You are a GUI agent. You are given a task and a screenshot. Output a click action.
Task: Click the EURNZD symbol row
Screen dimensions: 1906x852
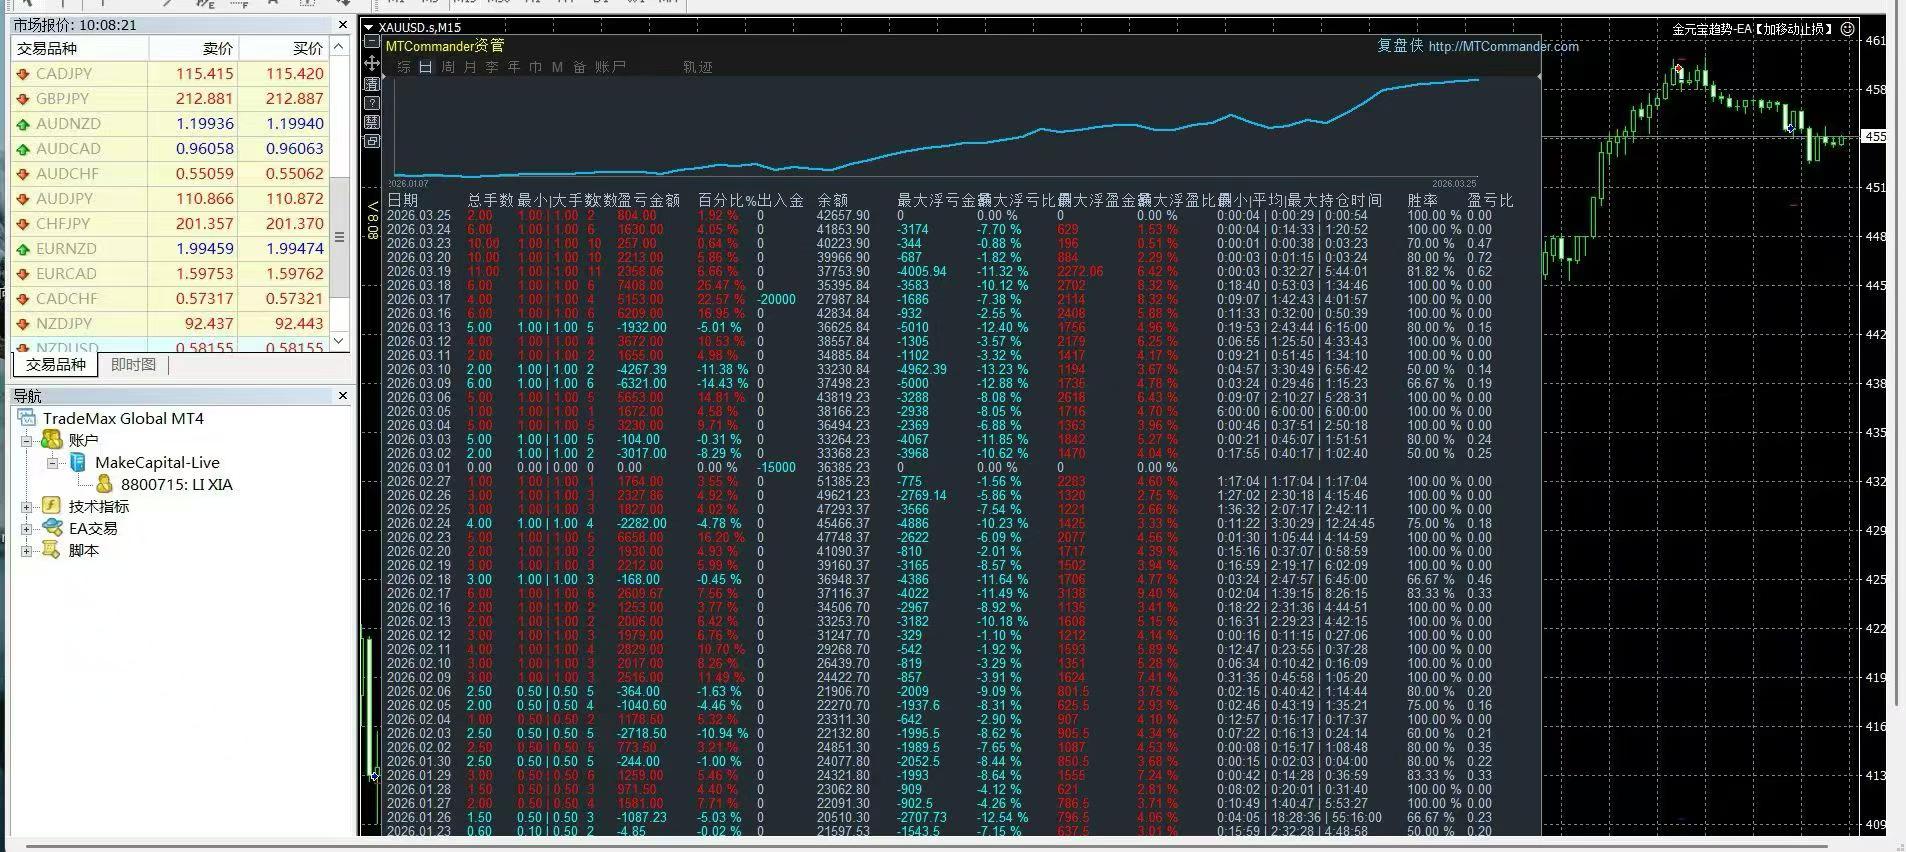pyautogui.click(x=171, y=249)
